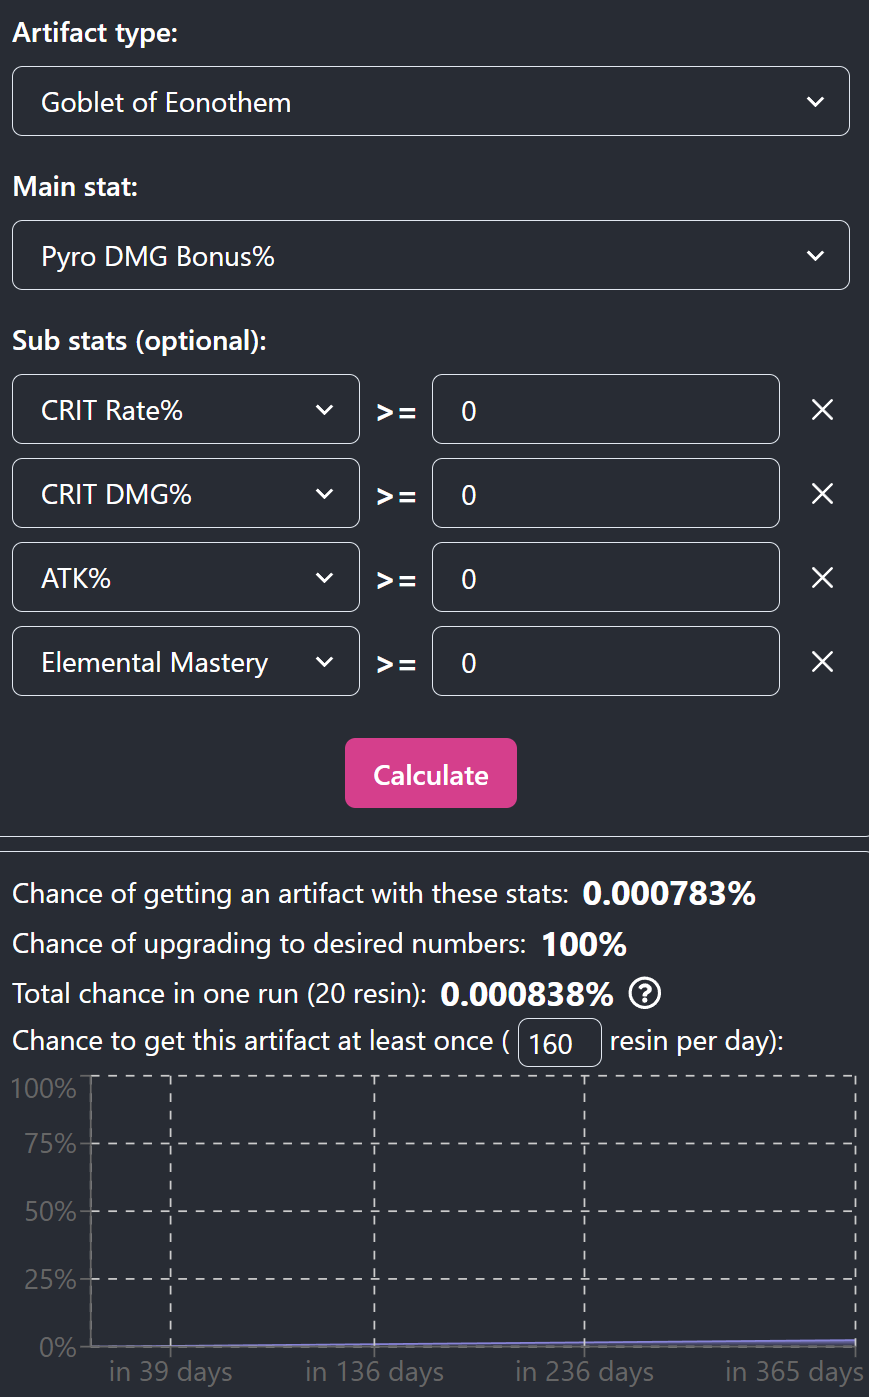Expand the CRIT DMG% sub stat dropdown
869x1397 pixels.
coord(186,493)
